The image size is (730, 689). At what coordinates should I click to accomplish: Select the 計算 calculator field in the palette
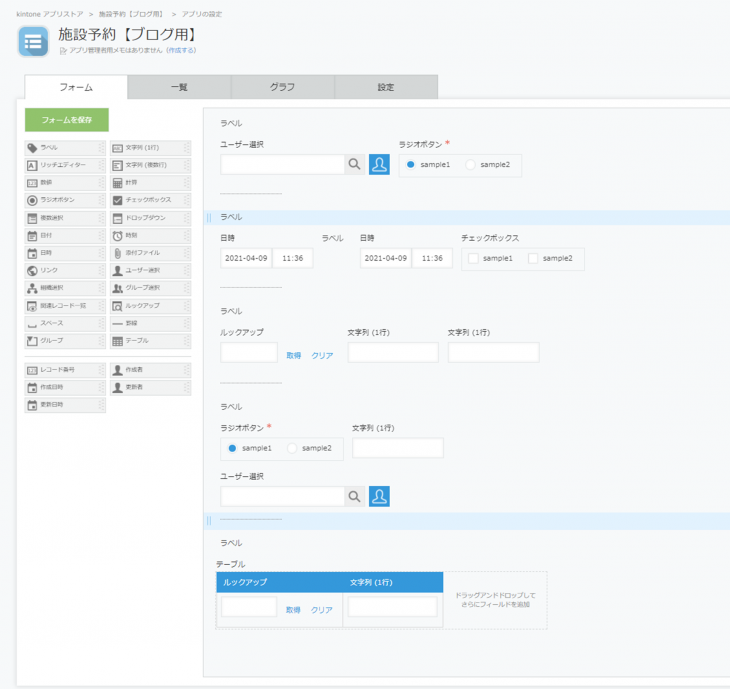tap(150, 183)
